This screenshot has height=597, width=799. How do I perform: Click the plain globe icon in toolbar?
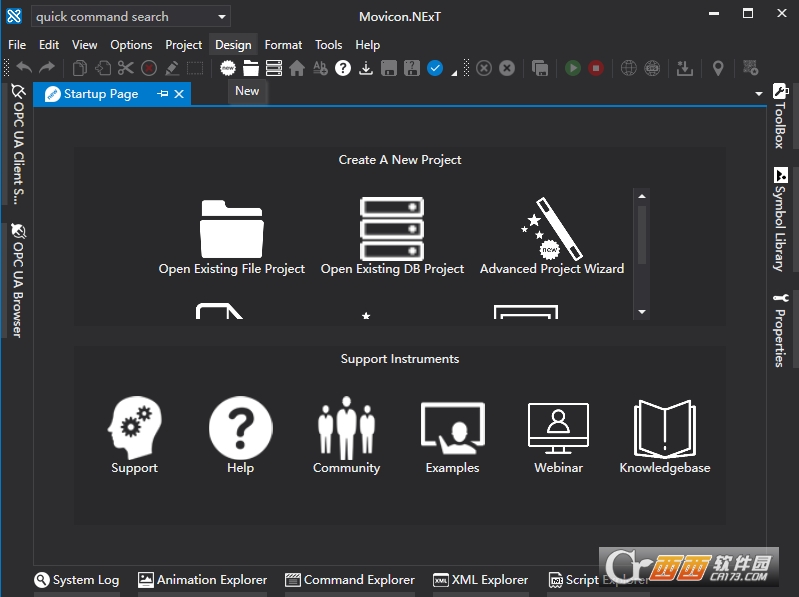point(629,68)
